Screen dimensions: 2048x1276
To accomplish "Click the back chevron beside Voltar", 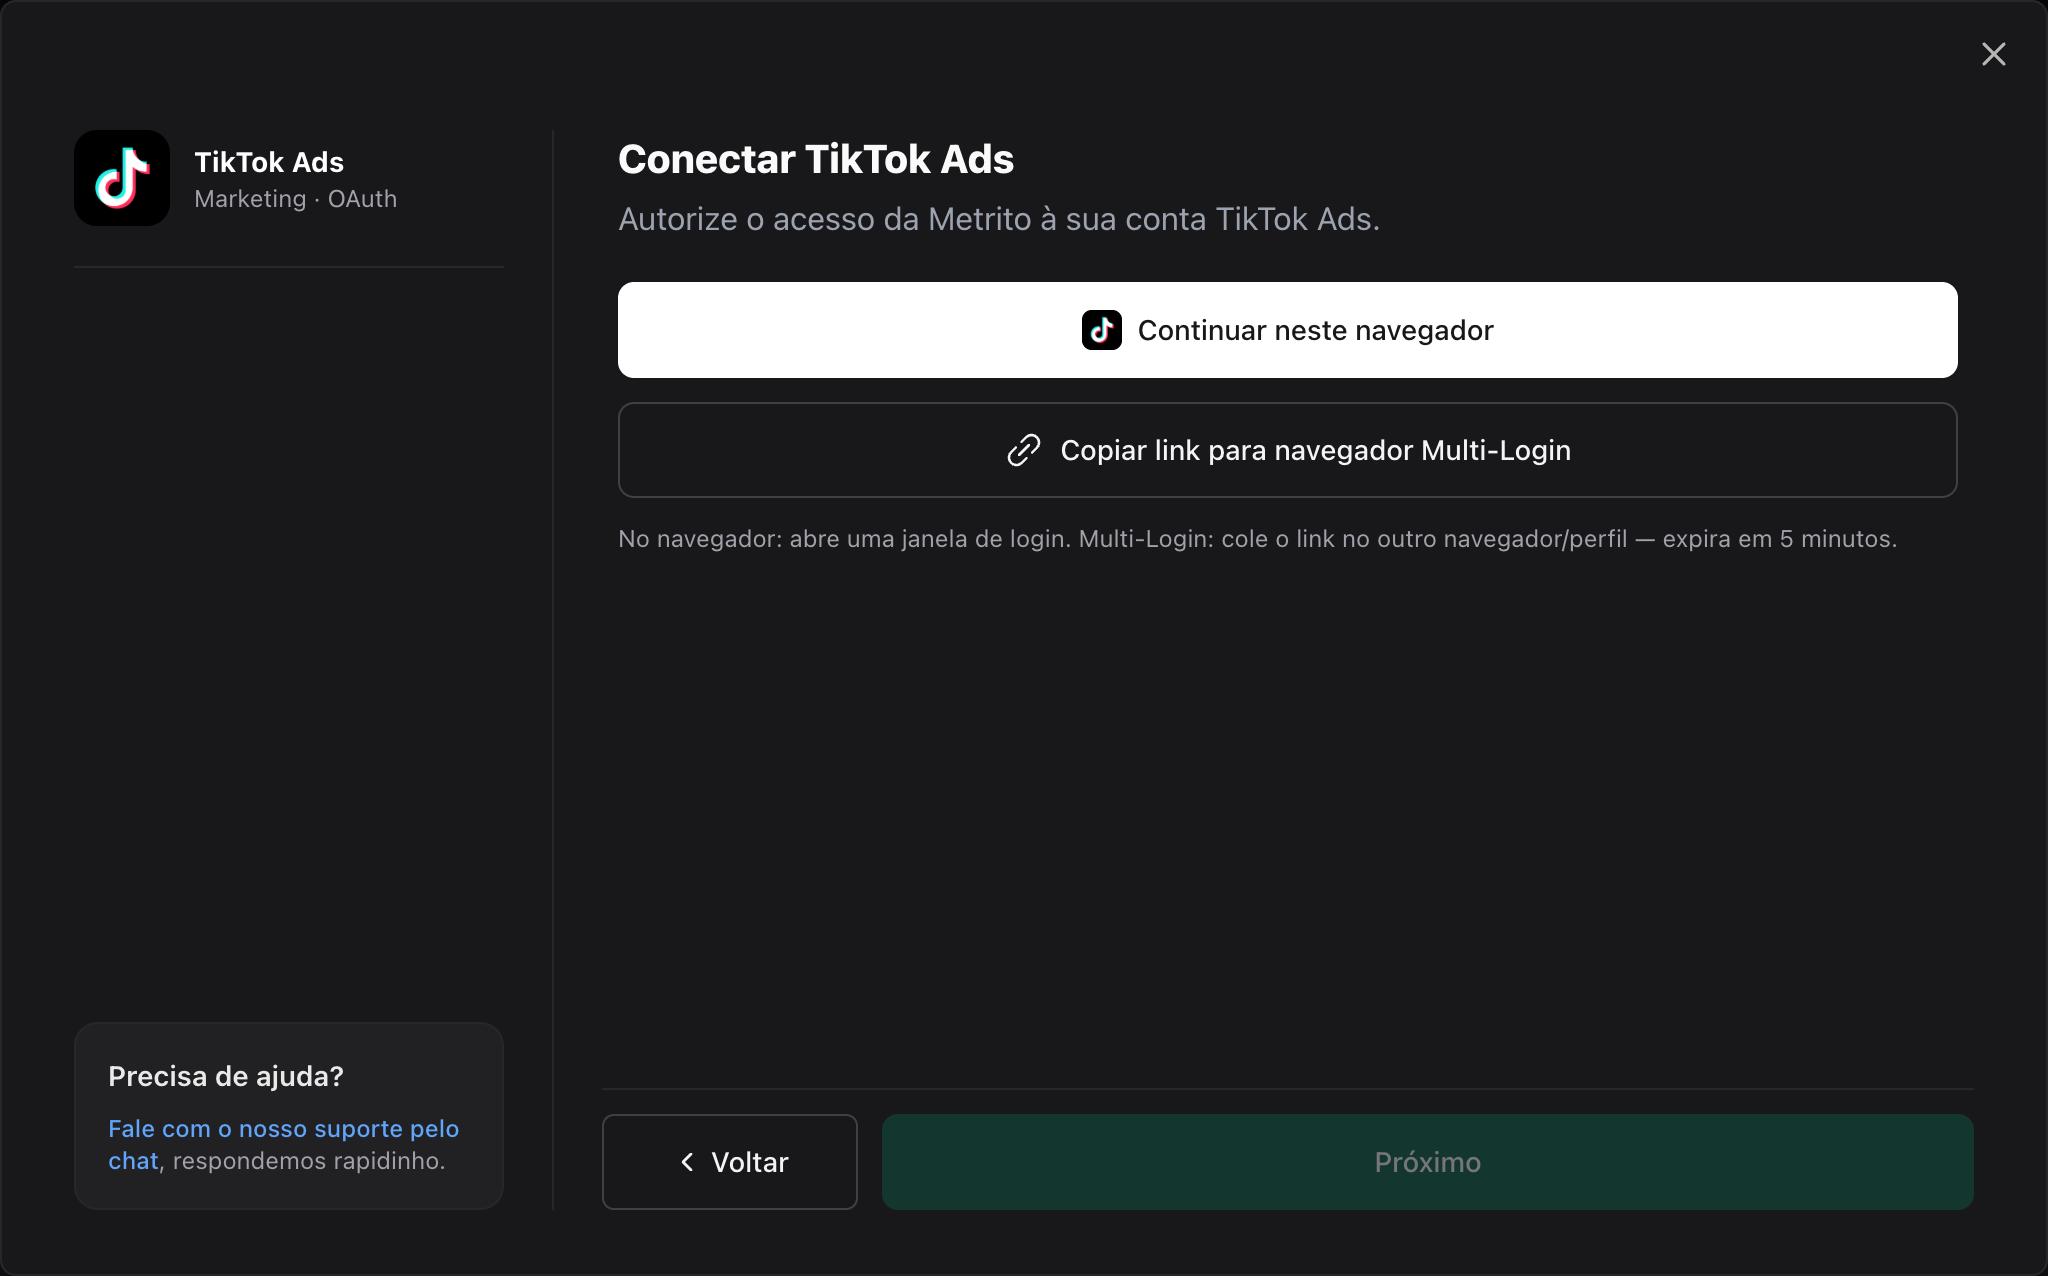I will [x=687, y=1162].
